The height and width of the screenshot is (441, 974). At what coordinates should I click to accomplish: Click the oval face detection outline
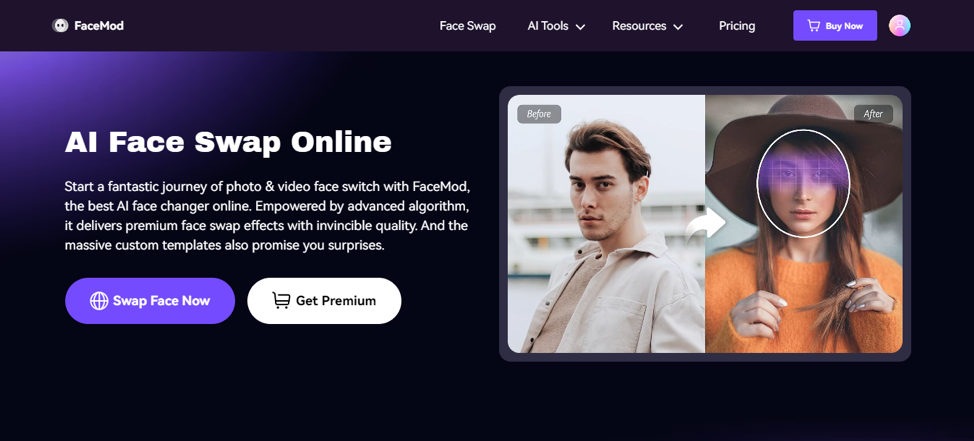click(x=803, y=183)
